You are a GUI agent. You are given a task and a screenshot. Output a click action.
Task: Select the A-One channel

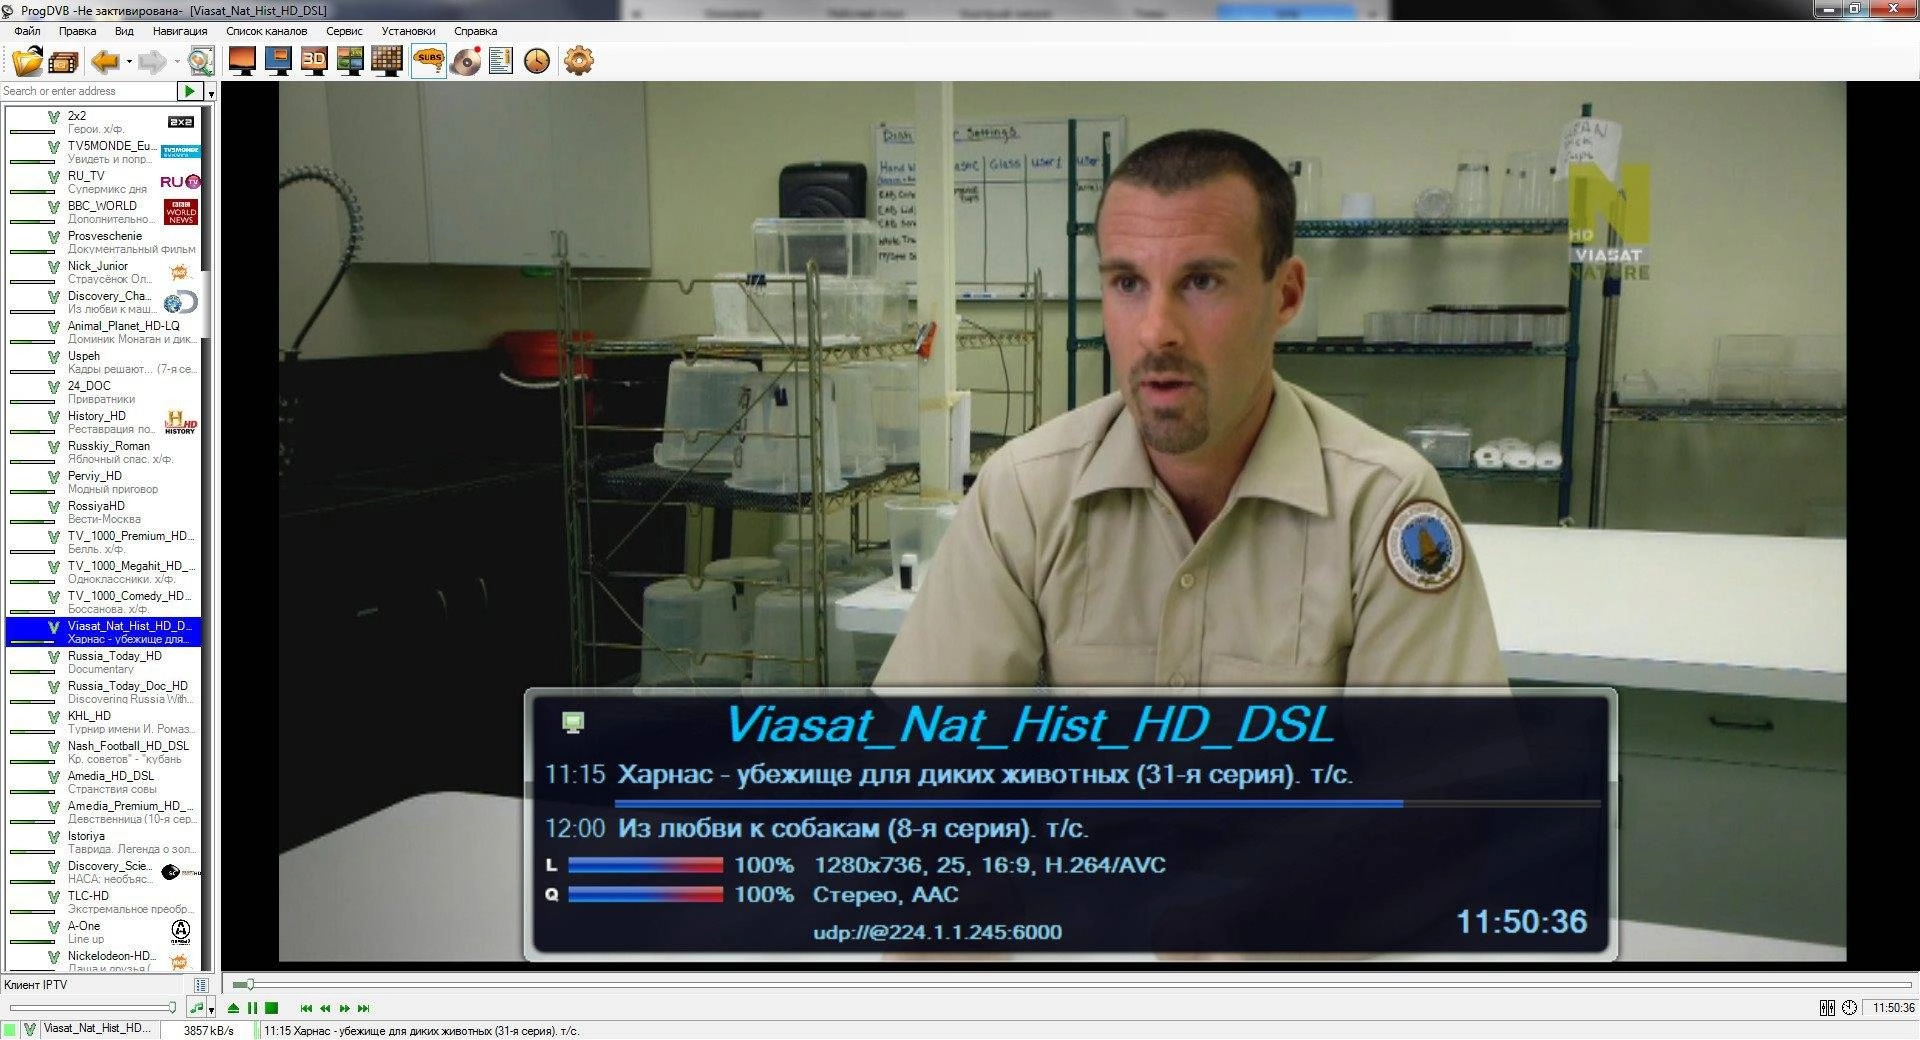[104, 932]
